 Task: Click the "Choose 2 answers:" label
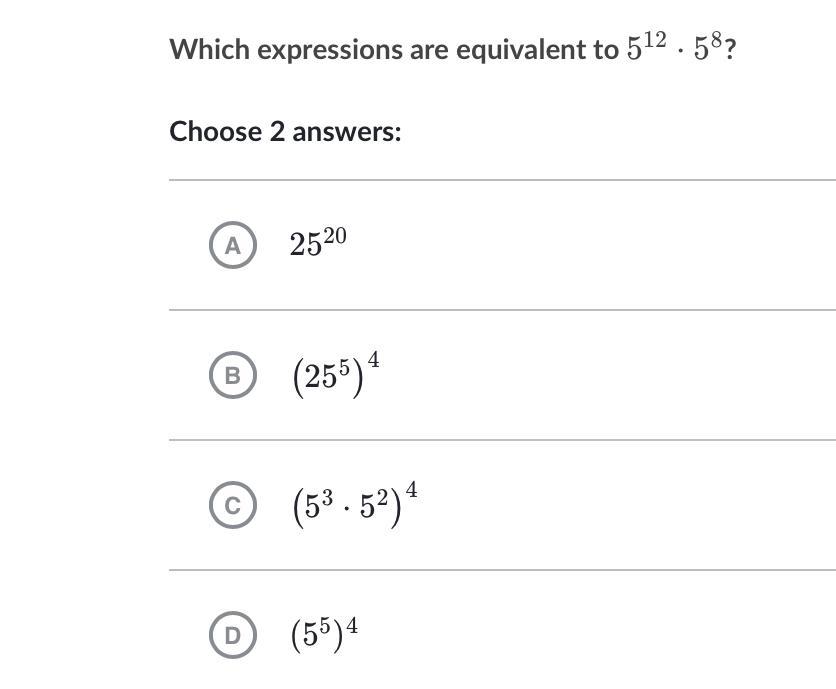tap(285, 131)
